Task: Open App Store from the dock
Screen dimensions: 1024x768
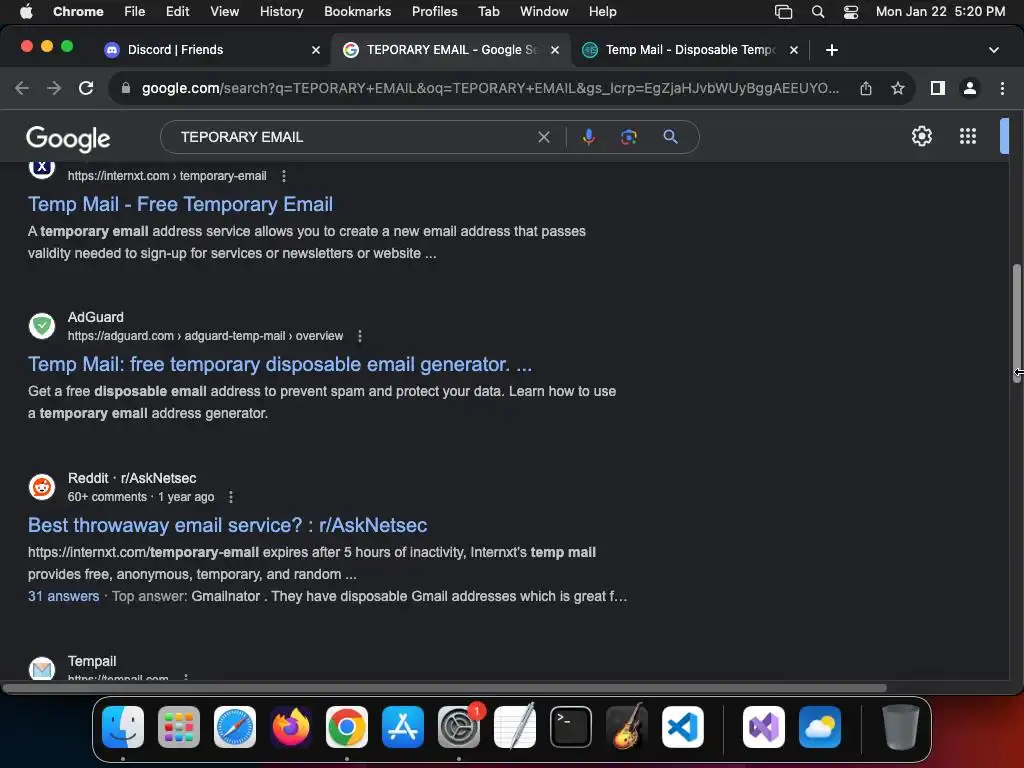Action: pyautogui.click(x=403, y=727)
